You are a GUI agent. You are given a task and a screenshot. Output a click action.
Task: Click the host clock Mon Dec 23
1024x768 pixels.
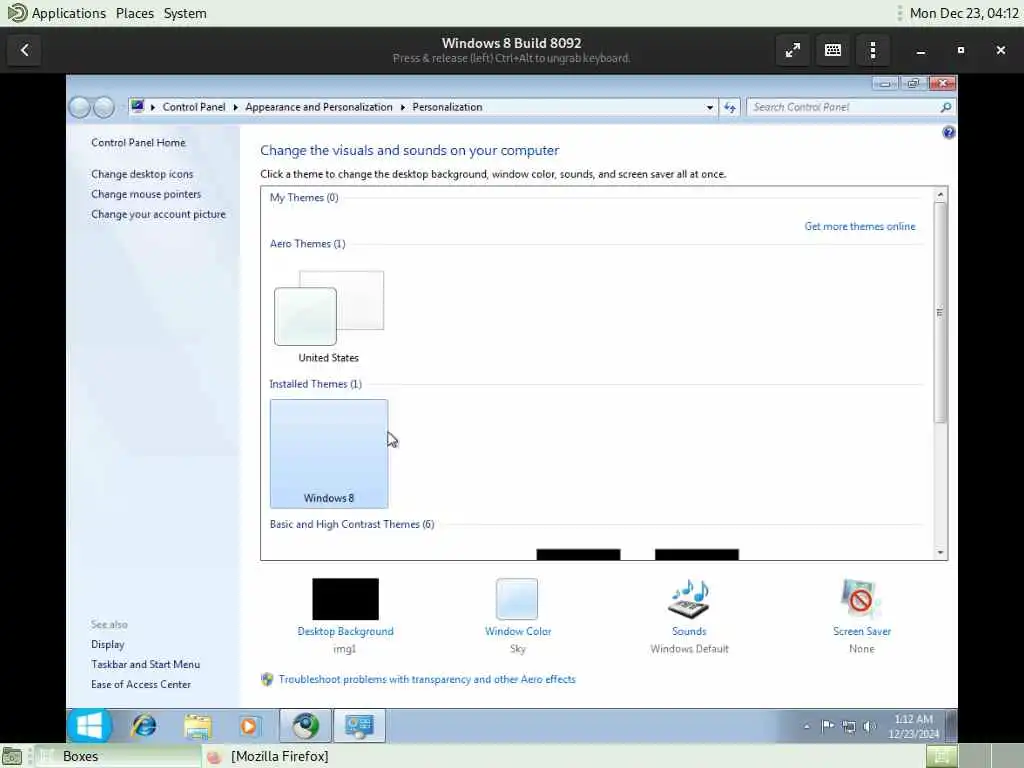964,13
